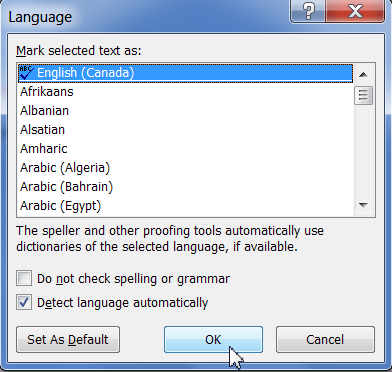Choose Albanian from the language list

pos(186,111)
